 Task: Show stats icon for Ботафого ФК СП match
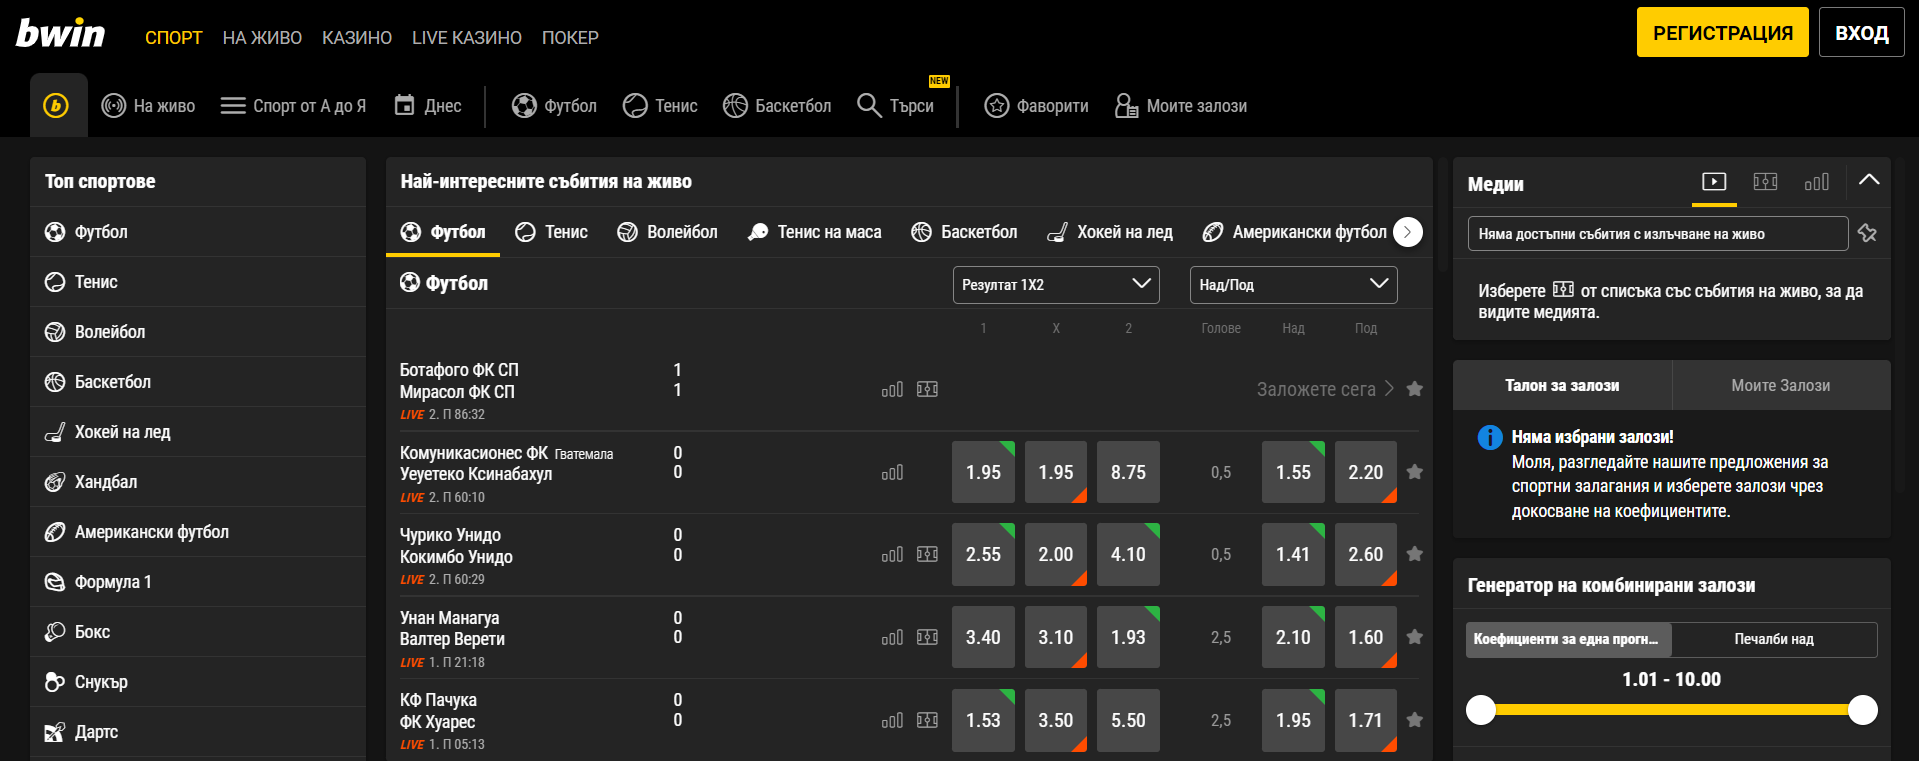(x=892, y=389)
